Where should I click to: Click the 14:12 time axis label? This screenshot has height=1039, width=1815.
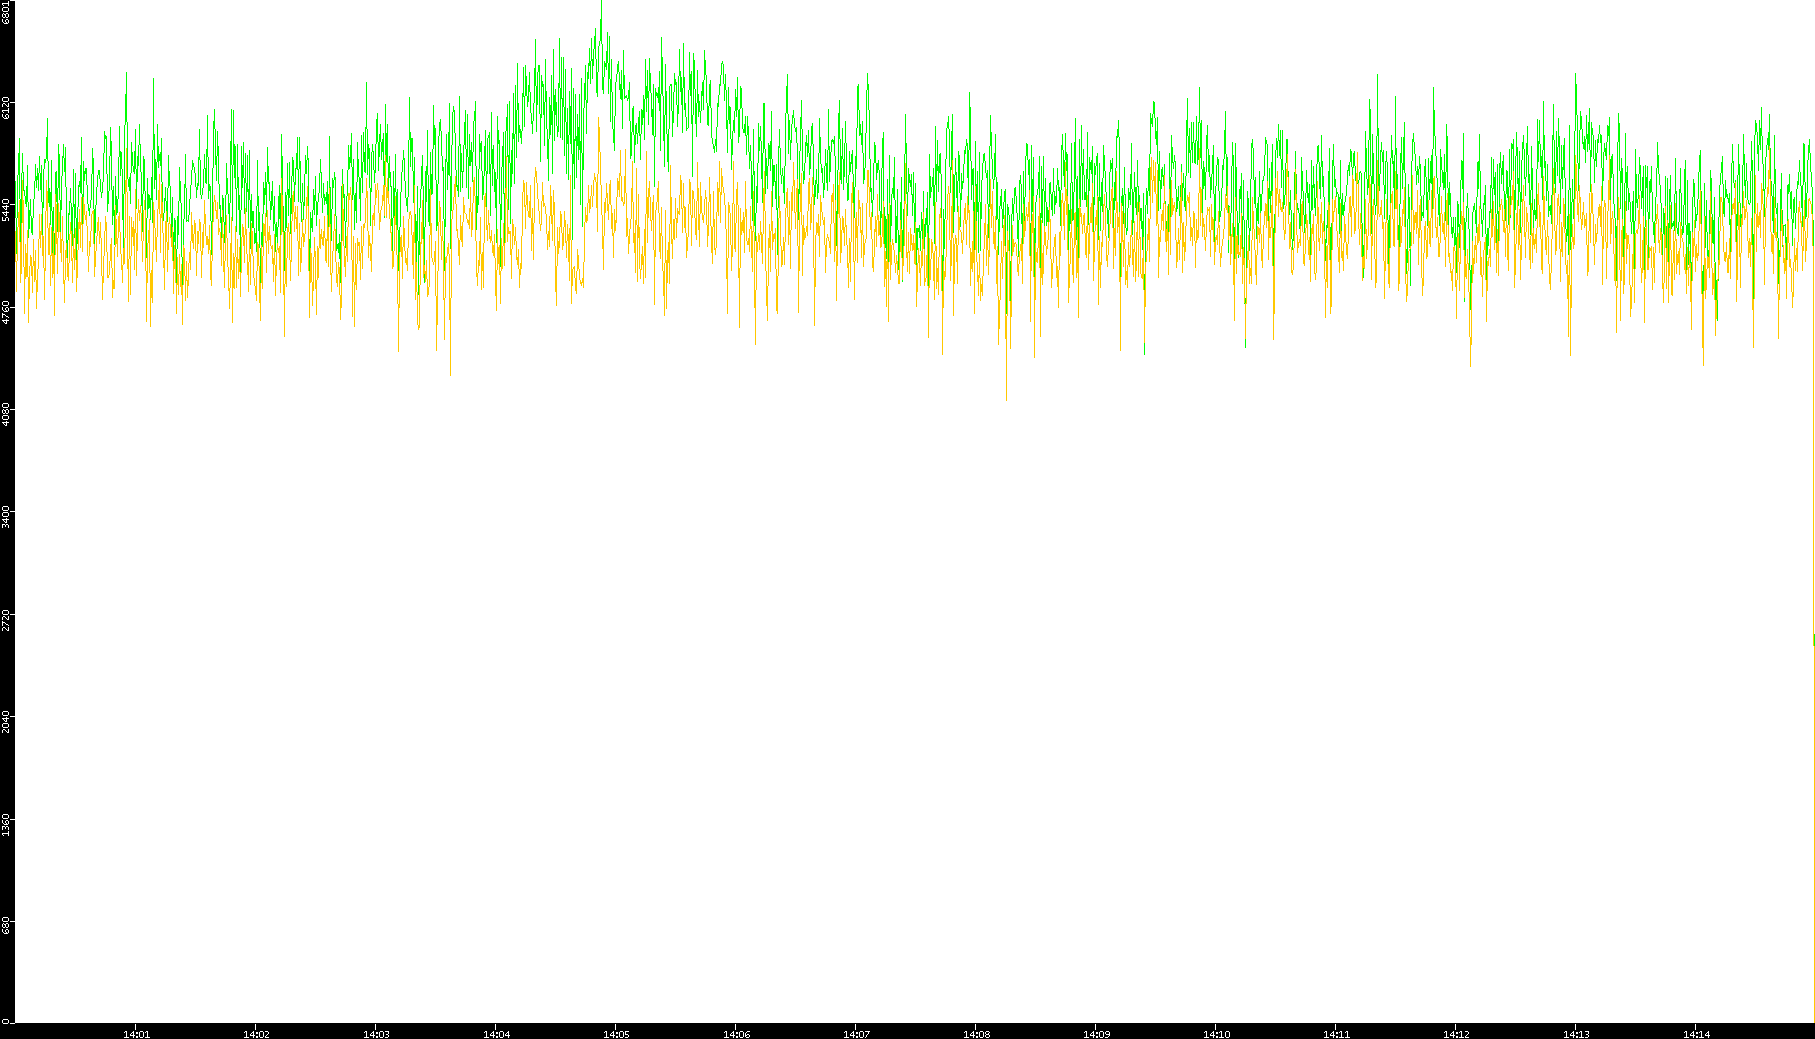coord(1456,1033)
